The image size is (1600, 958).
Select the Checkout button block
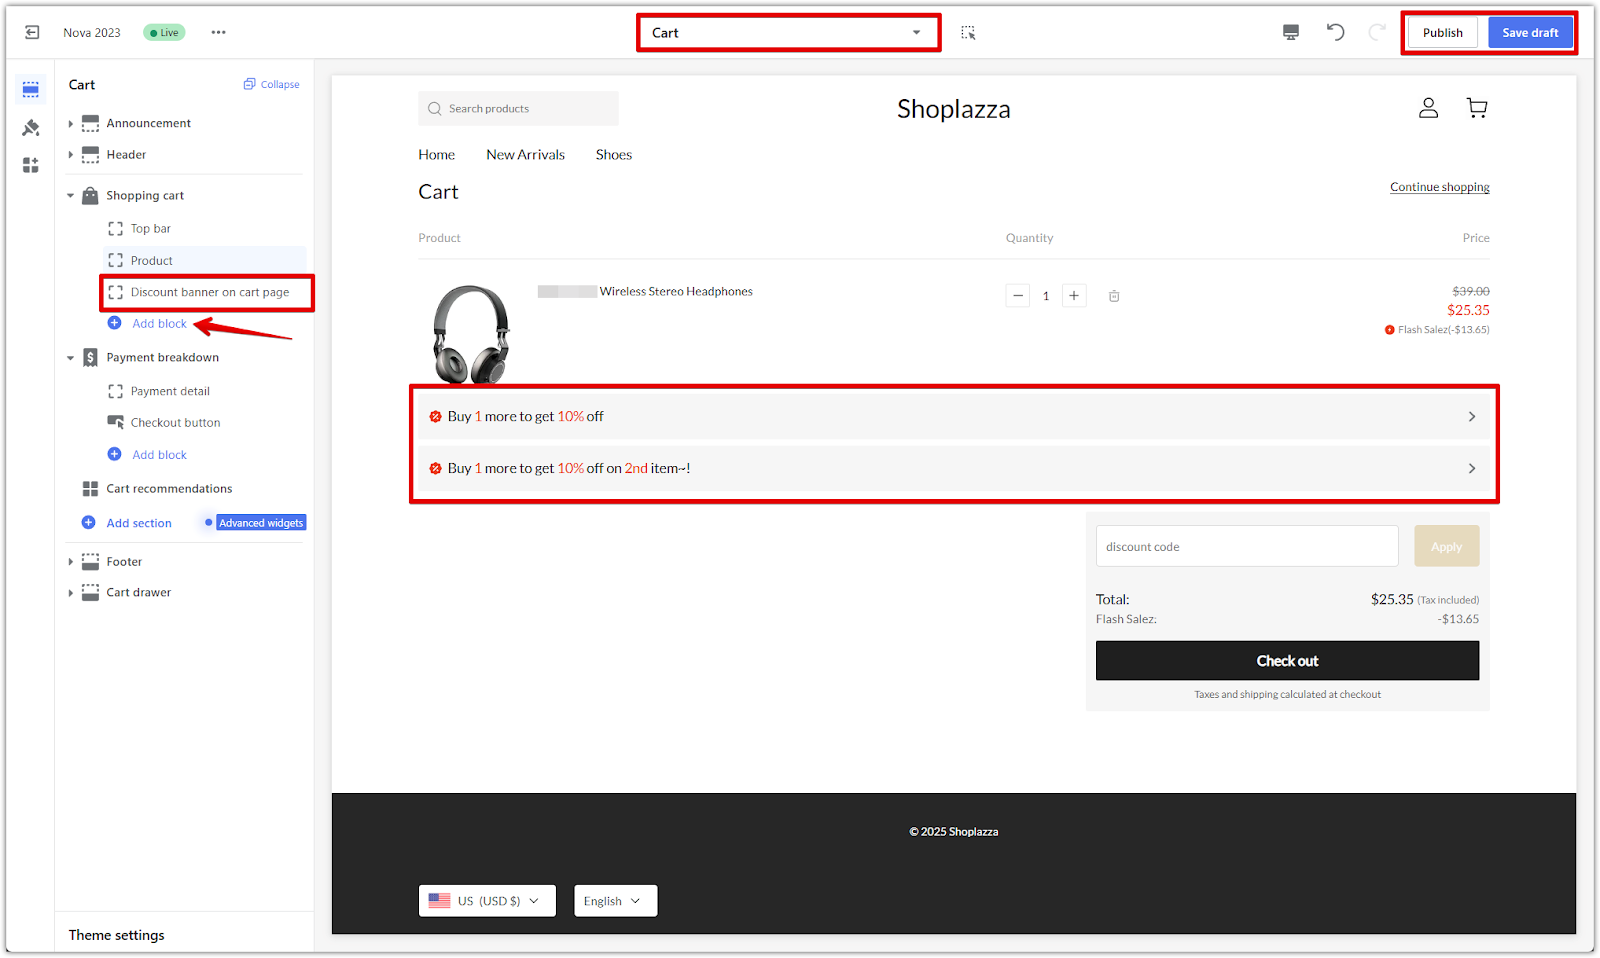(x=175, y=423)
